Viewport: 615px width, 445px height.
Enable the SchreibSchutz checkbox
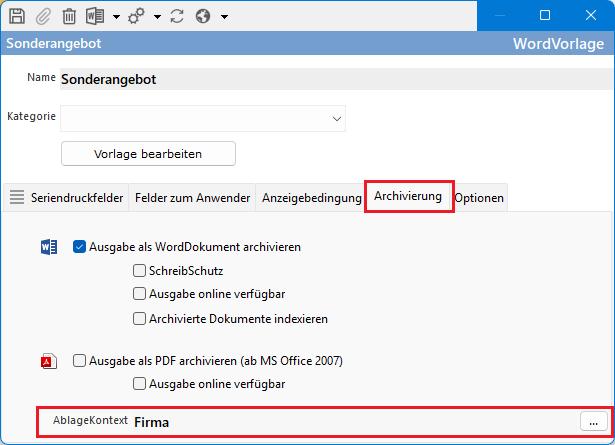pos(140,271)
